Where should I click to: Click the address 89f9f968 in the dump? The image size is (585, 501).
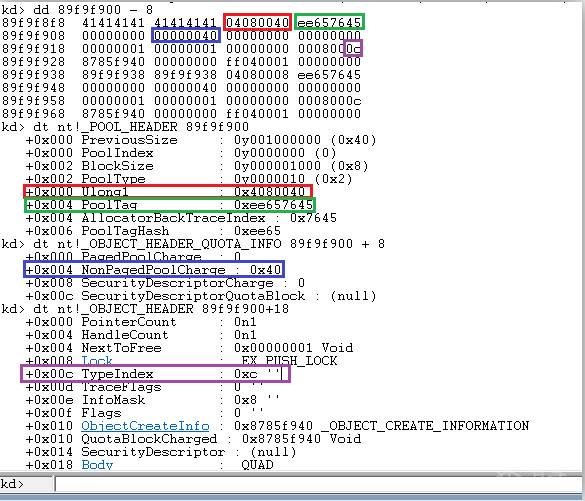pos(34,113)
